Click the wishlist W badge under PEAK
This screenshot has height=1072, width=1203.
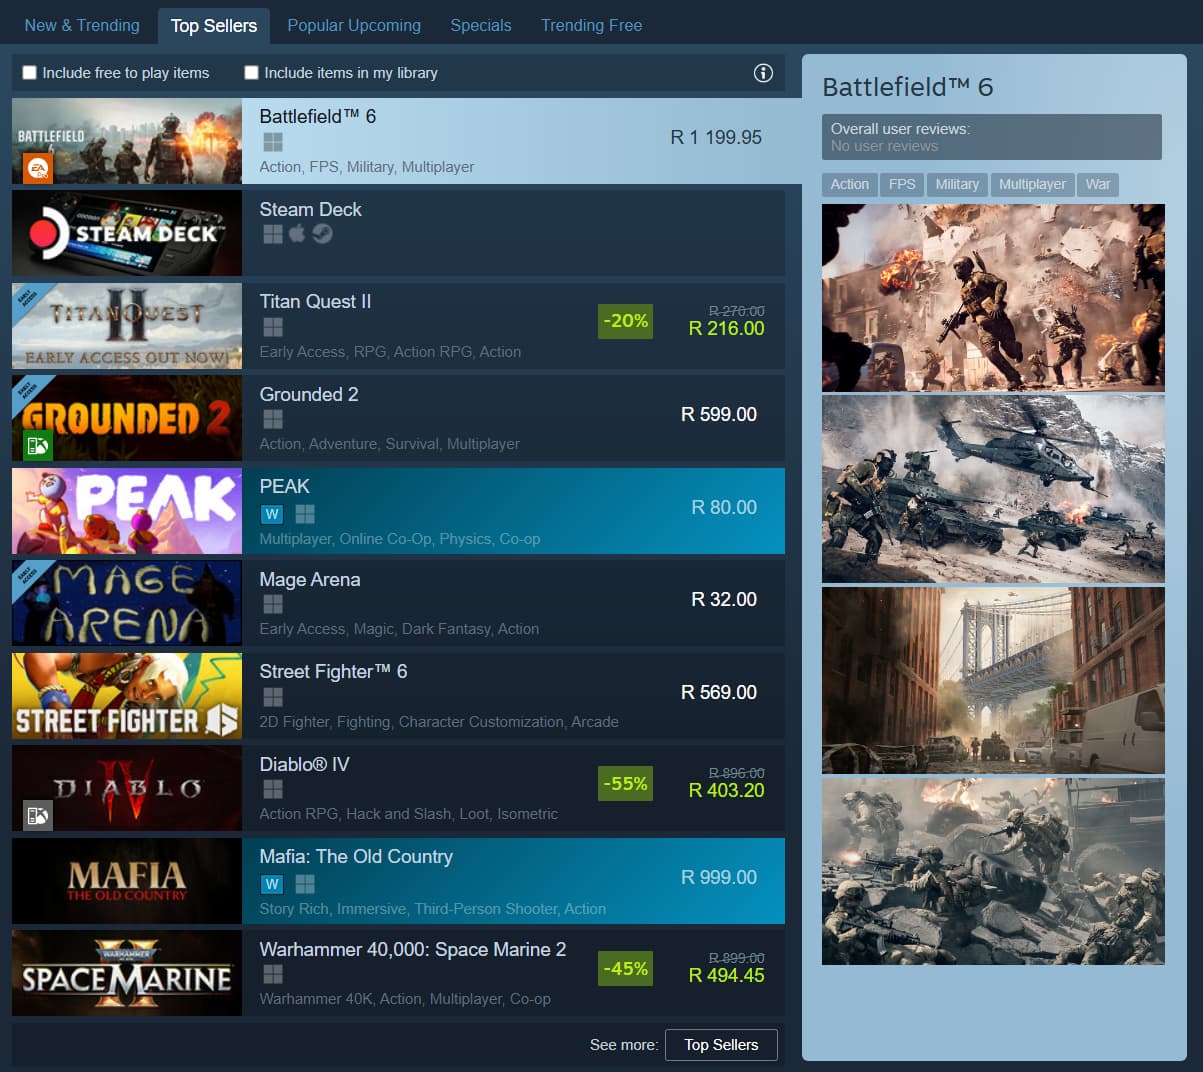coord(272,514)
